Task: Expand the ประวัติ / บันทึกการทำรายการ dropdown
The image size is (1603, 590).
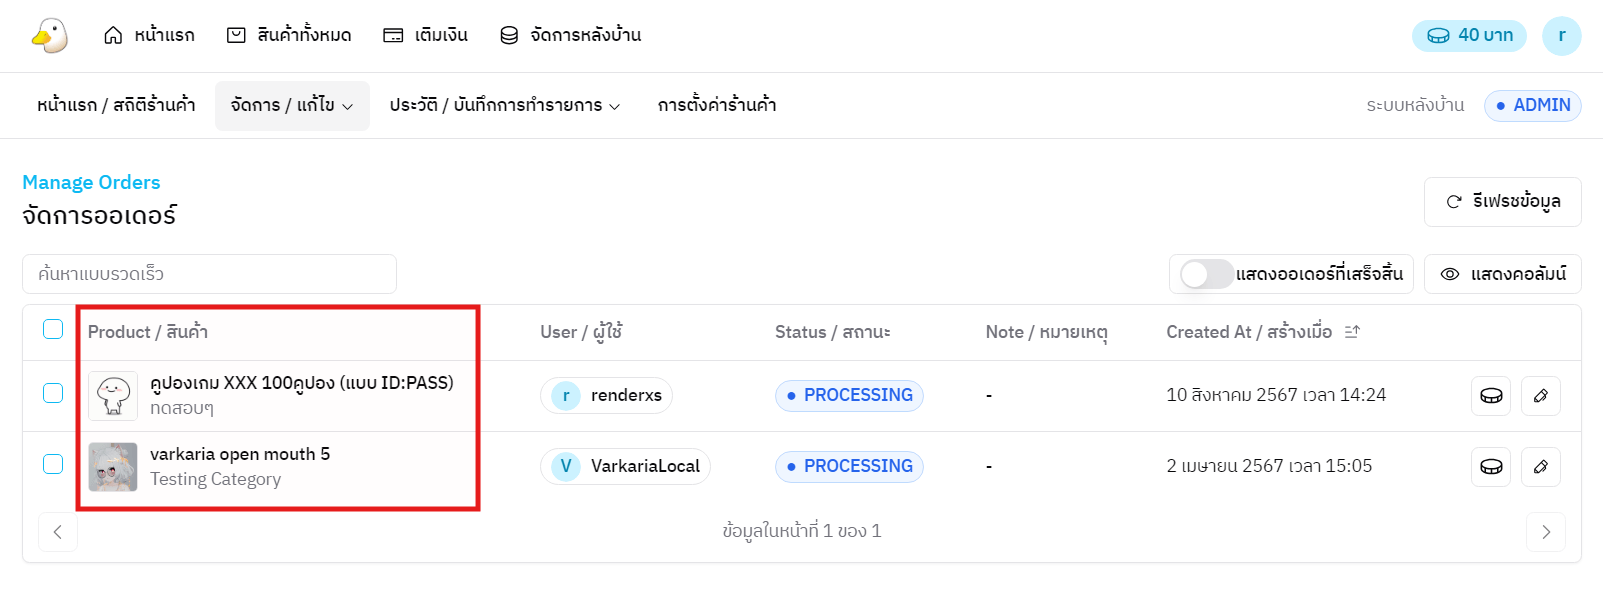Action: pyautogui.click(x=505, y=106)
